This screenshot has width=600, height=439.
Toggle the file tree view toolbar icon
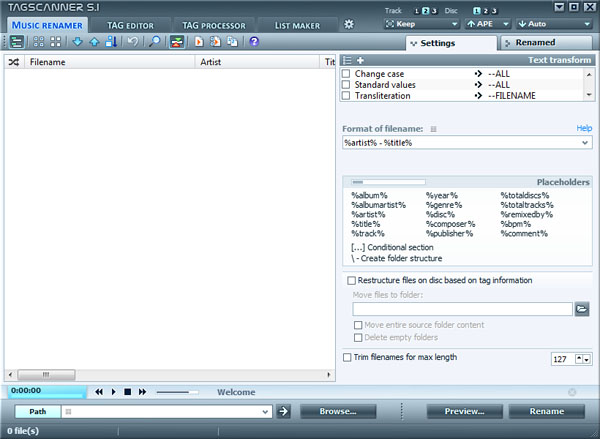(16, 41)
